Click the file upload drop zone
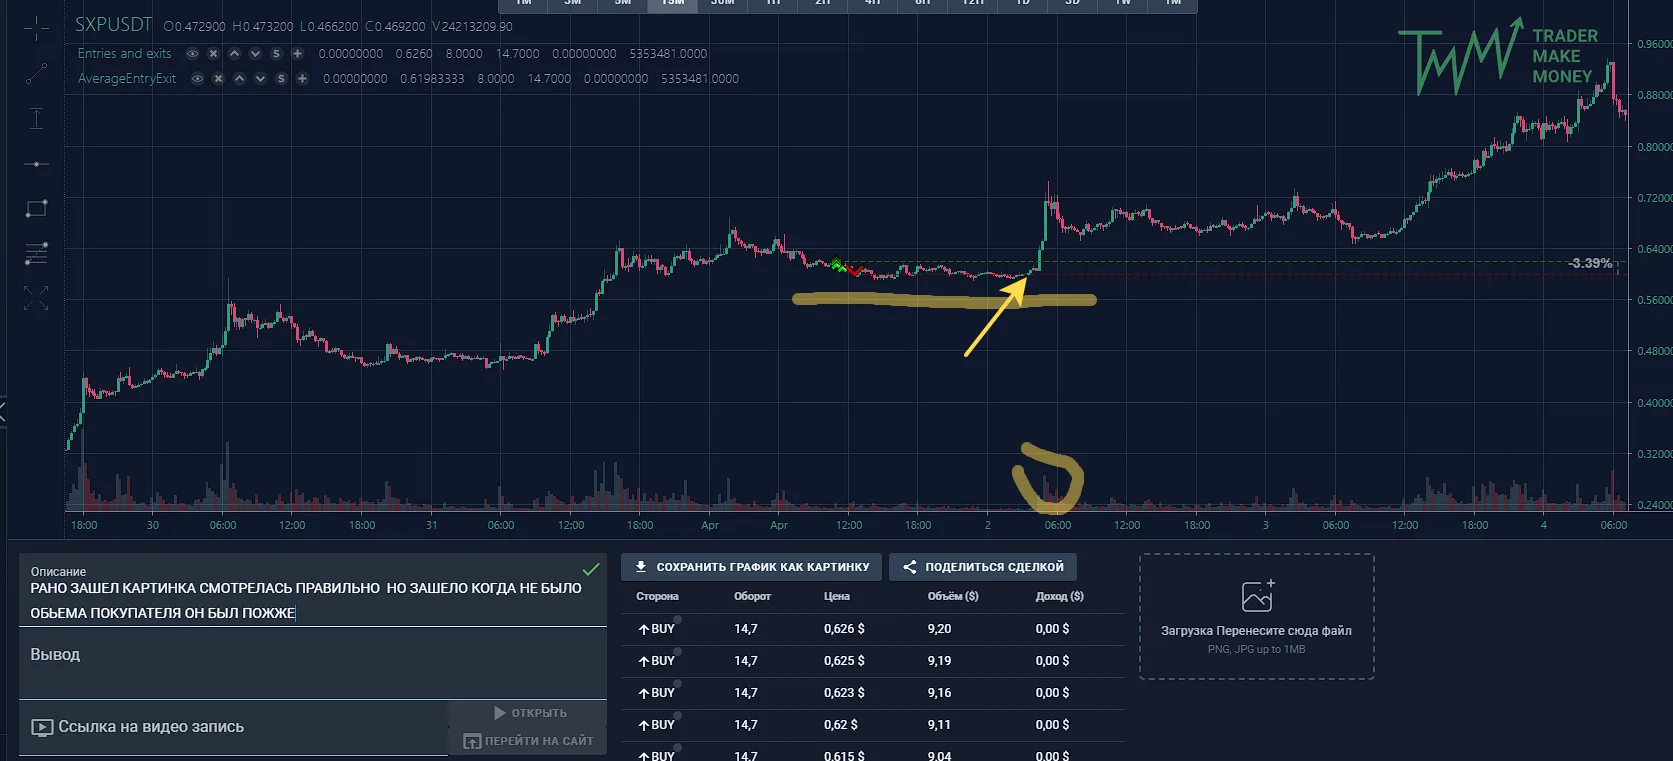The image size is (1673, 761). tap(1257, 617)
